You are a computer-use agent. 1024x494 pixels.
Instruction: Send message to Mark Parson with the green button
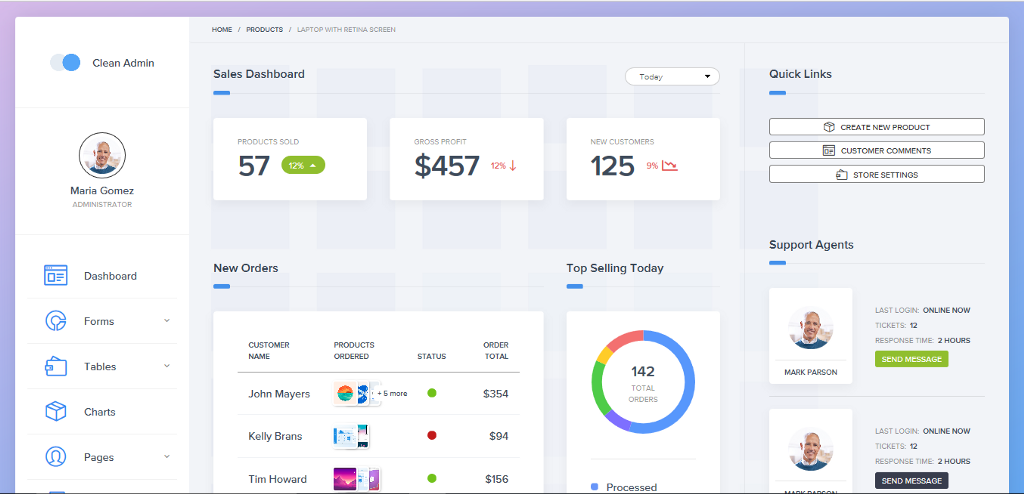911,359
